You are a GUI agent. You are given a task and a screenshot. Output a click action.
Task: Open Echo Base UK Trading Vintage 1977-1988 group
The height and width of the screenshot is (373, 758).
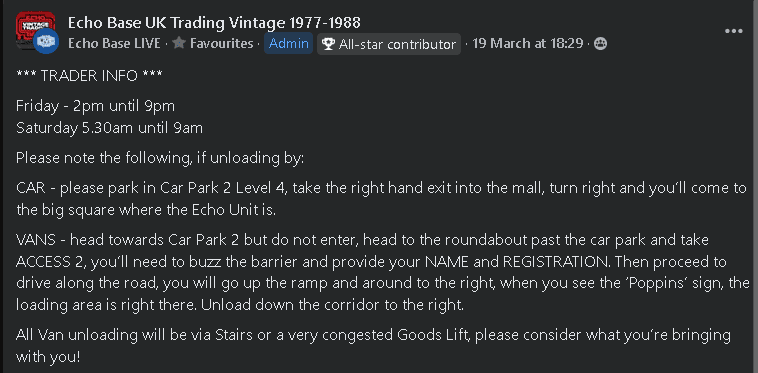tap(214, 22)
